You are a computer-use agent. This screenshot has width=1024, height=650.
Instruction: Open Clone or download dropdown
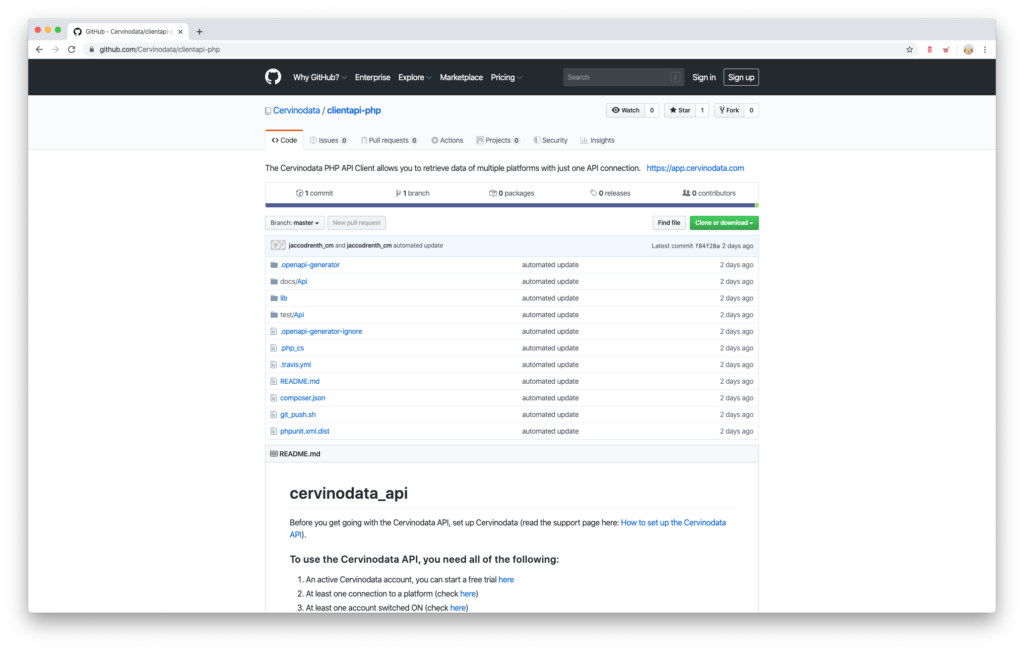(x=724, y=223)
